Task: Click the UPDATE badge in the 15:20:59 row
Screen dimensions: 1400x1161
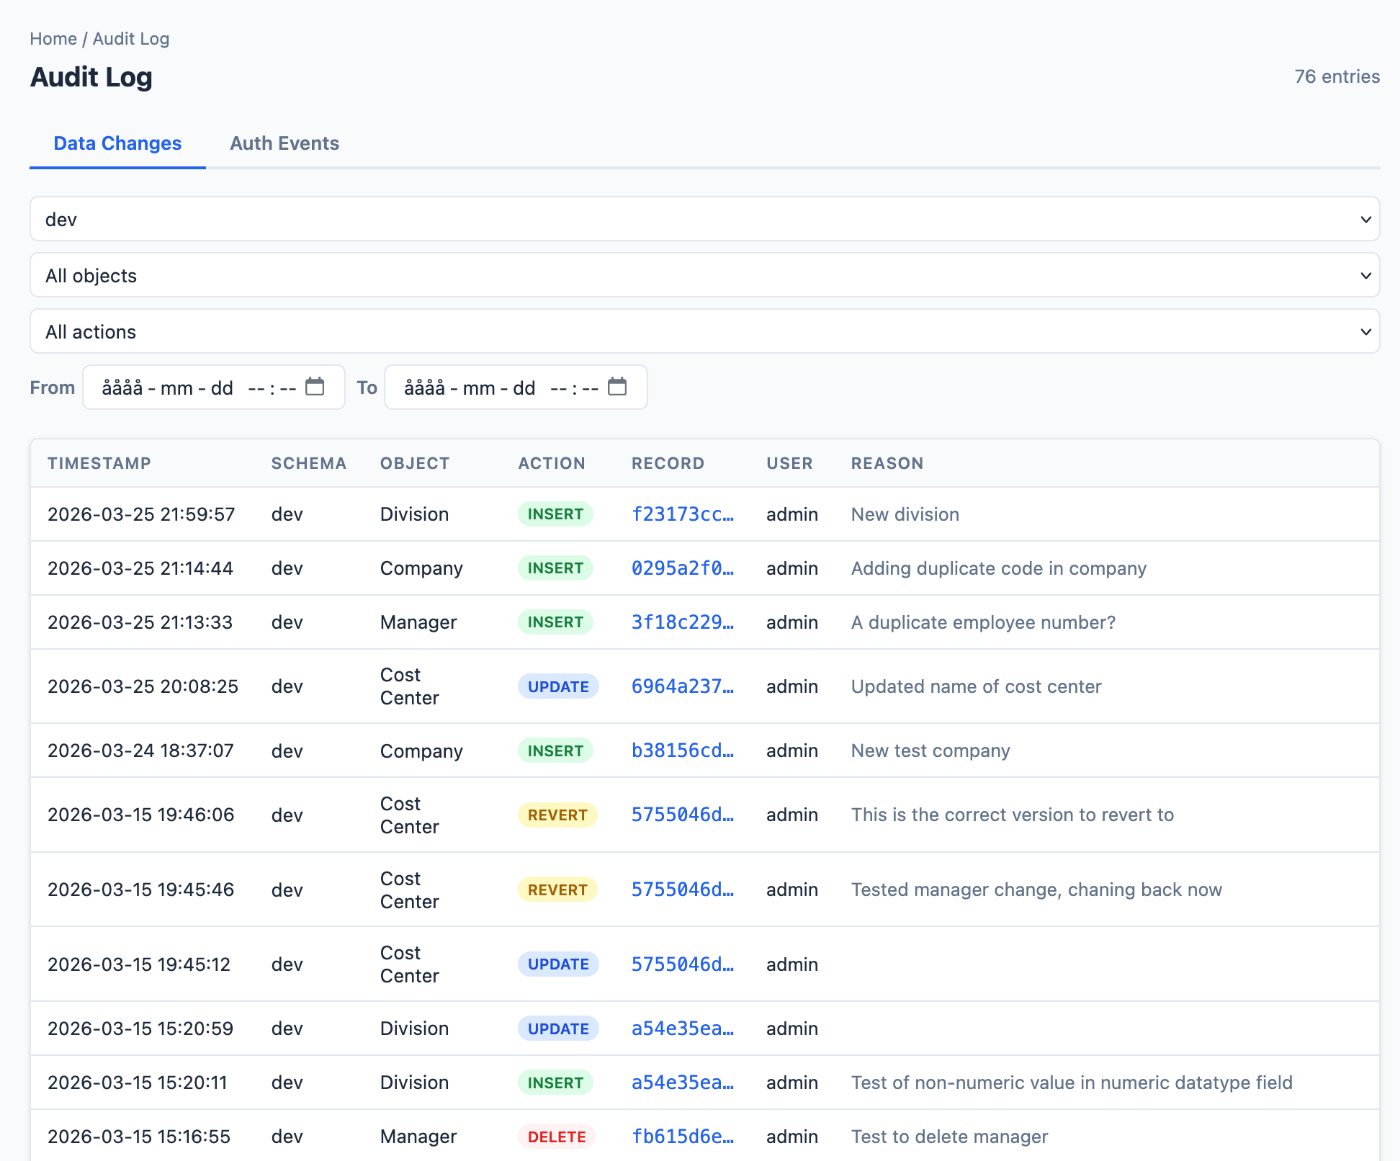Action: coord(558,1028)
